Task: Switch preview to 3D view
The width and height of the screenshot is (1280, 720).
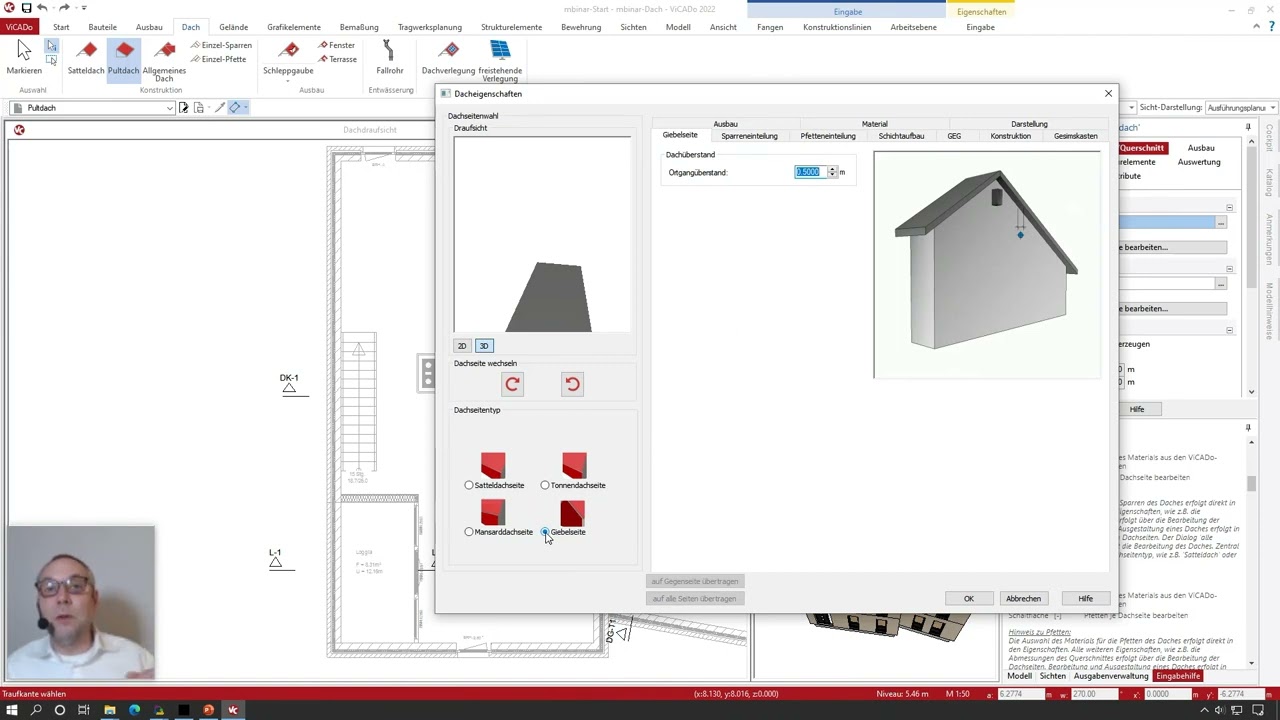Action: click(x=484, y=346)
